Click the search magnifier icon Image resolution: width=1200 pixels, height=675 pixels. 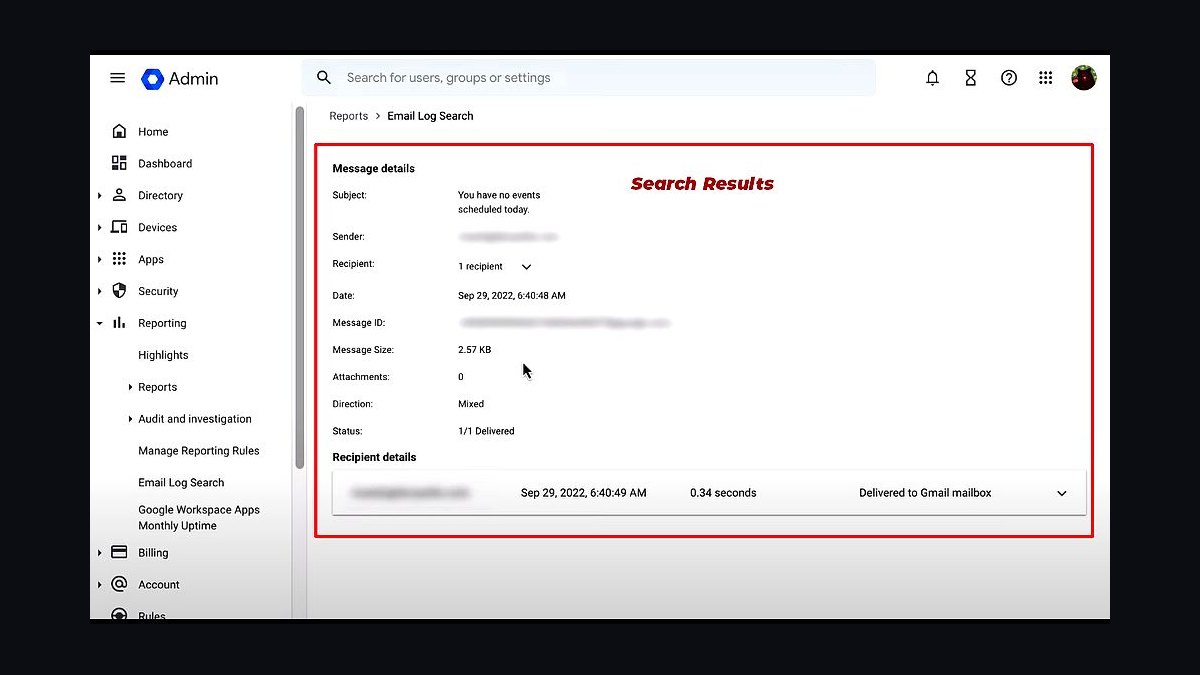click(323, 77)
